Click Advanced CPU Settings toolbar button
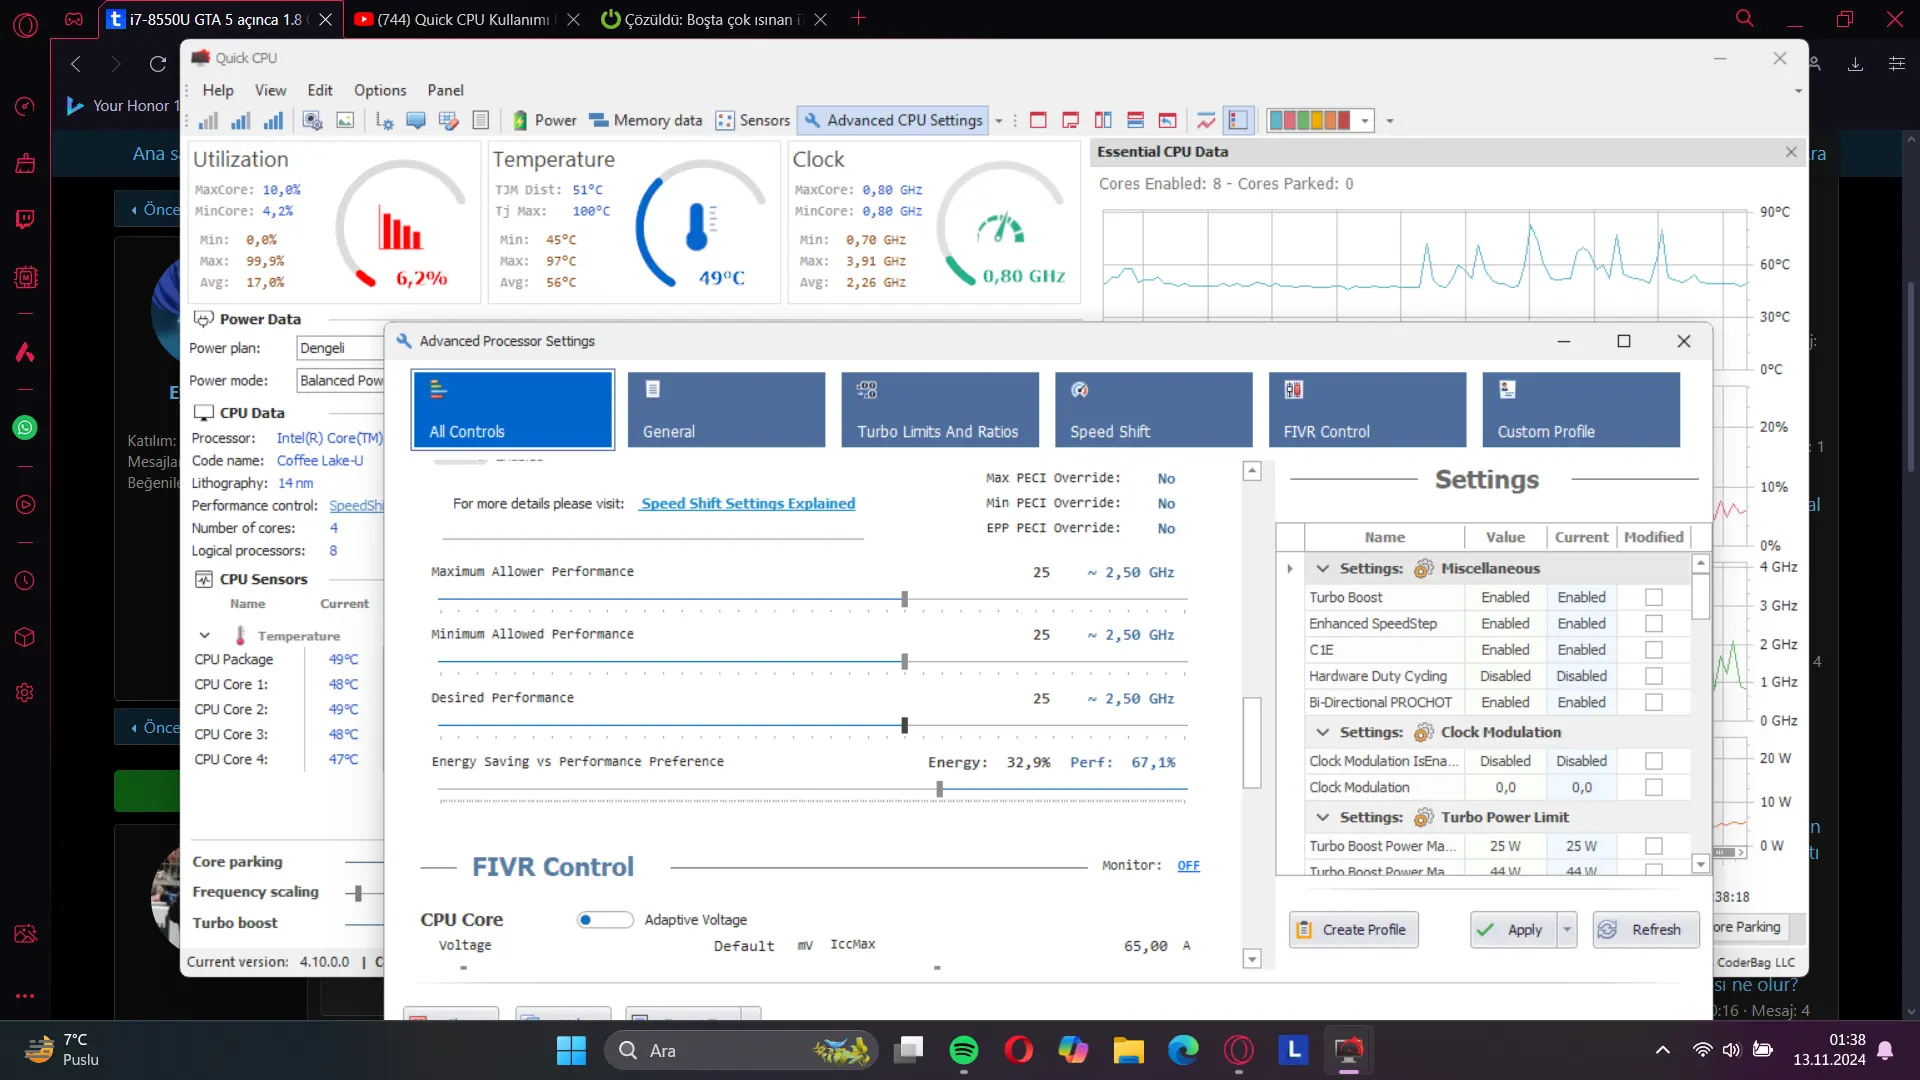This screenshot has width=1920, height=1080. [893, 120]
